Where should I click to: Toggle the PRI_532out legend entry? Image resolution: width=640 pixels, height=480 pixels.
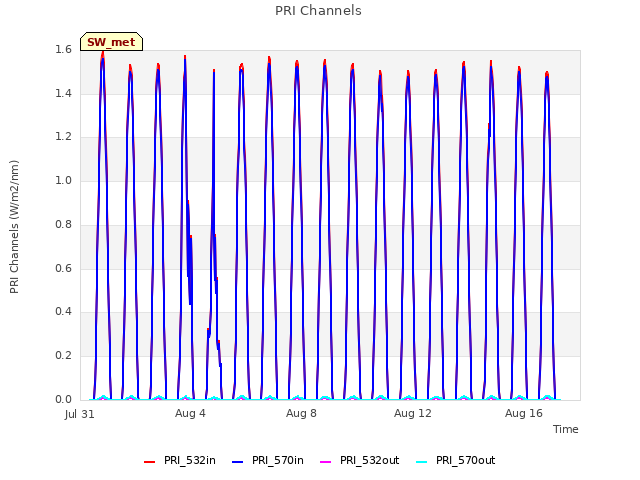[x=359, y=461]
